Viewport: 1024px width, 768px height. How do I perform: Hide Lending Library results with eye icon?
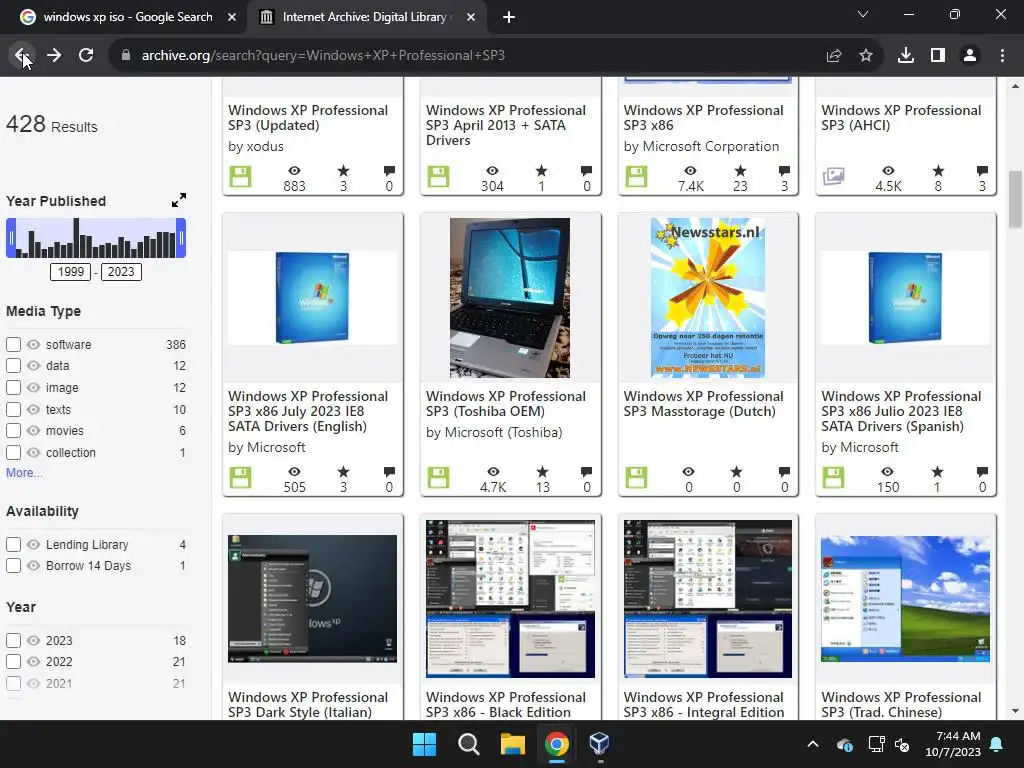[x=33, y=545]
